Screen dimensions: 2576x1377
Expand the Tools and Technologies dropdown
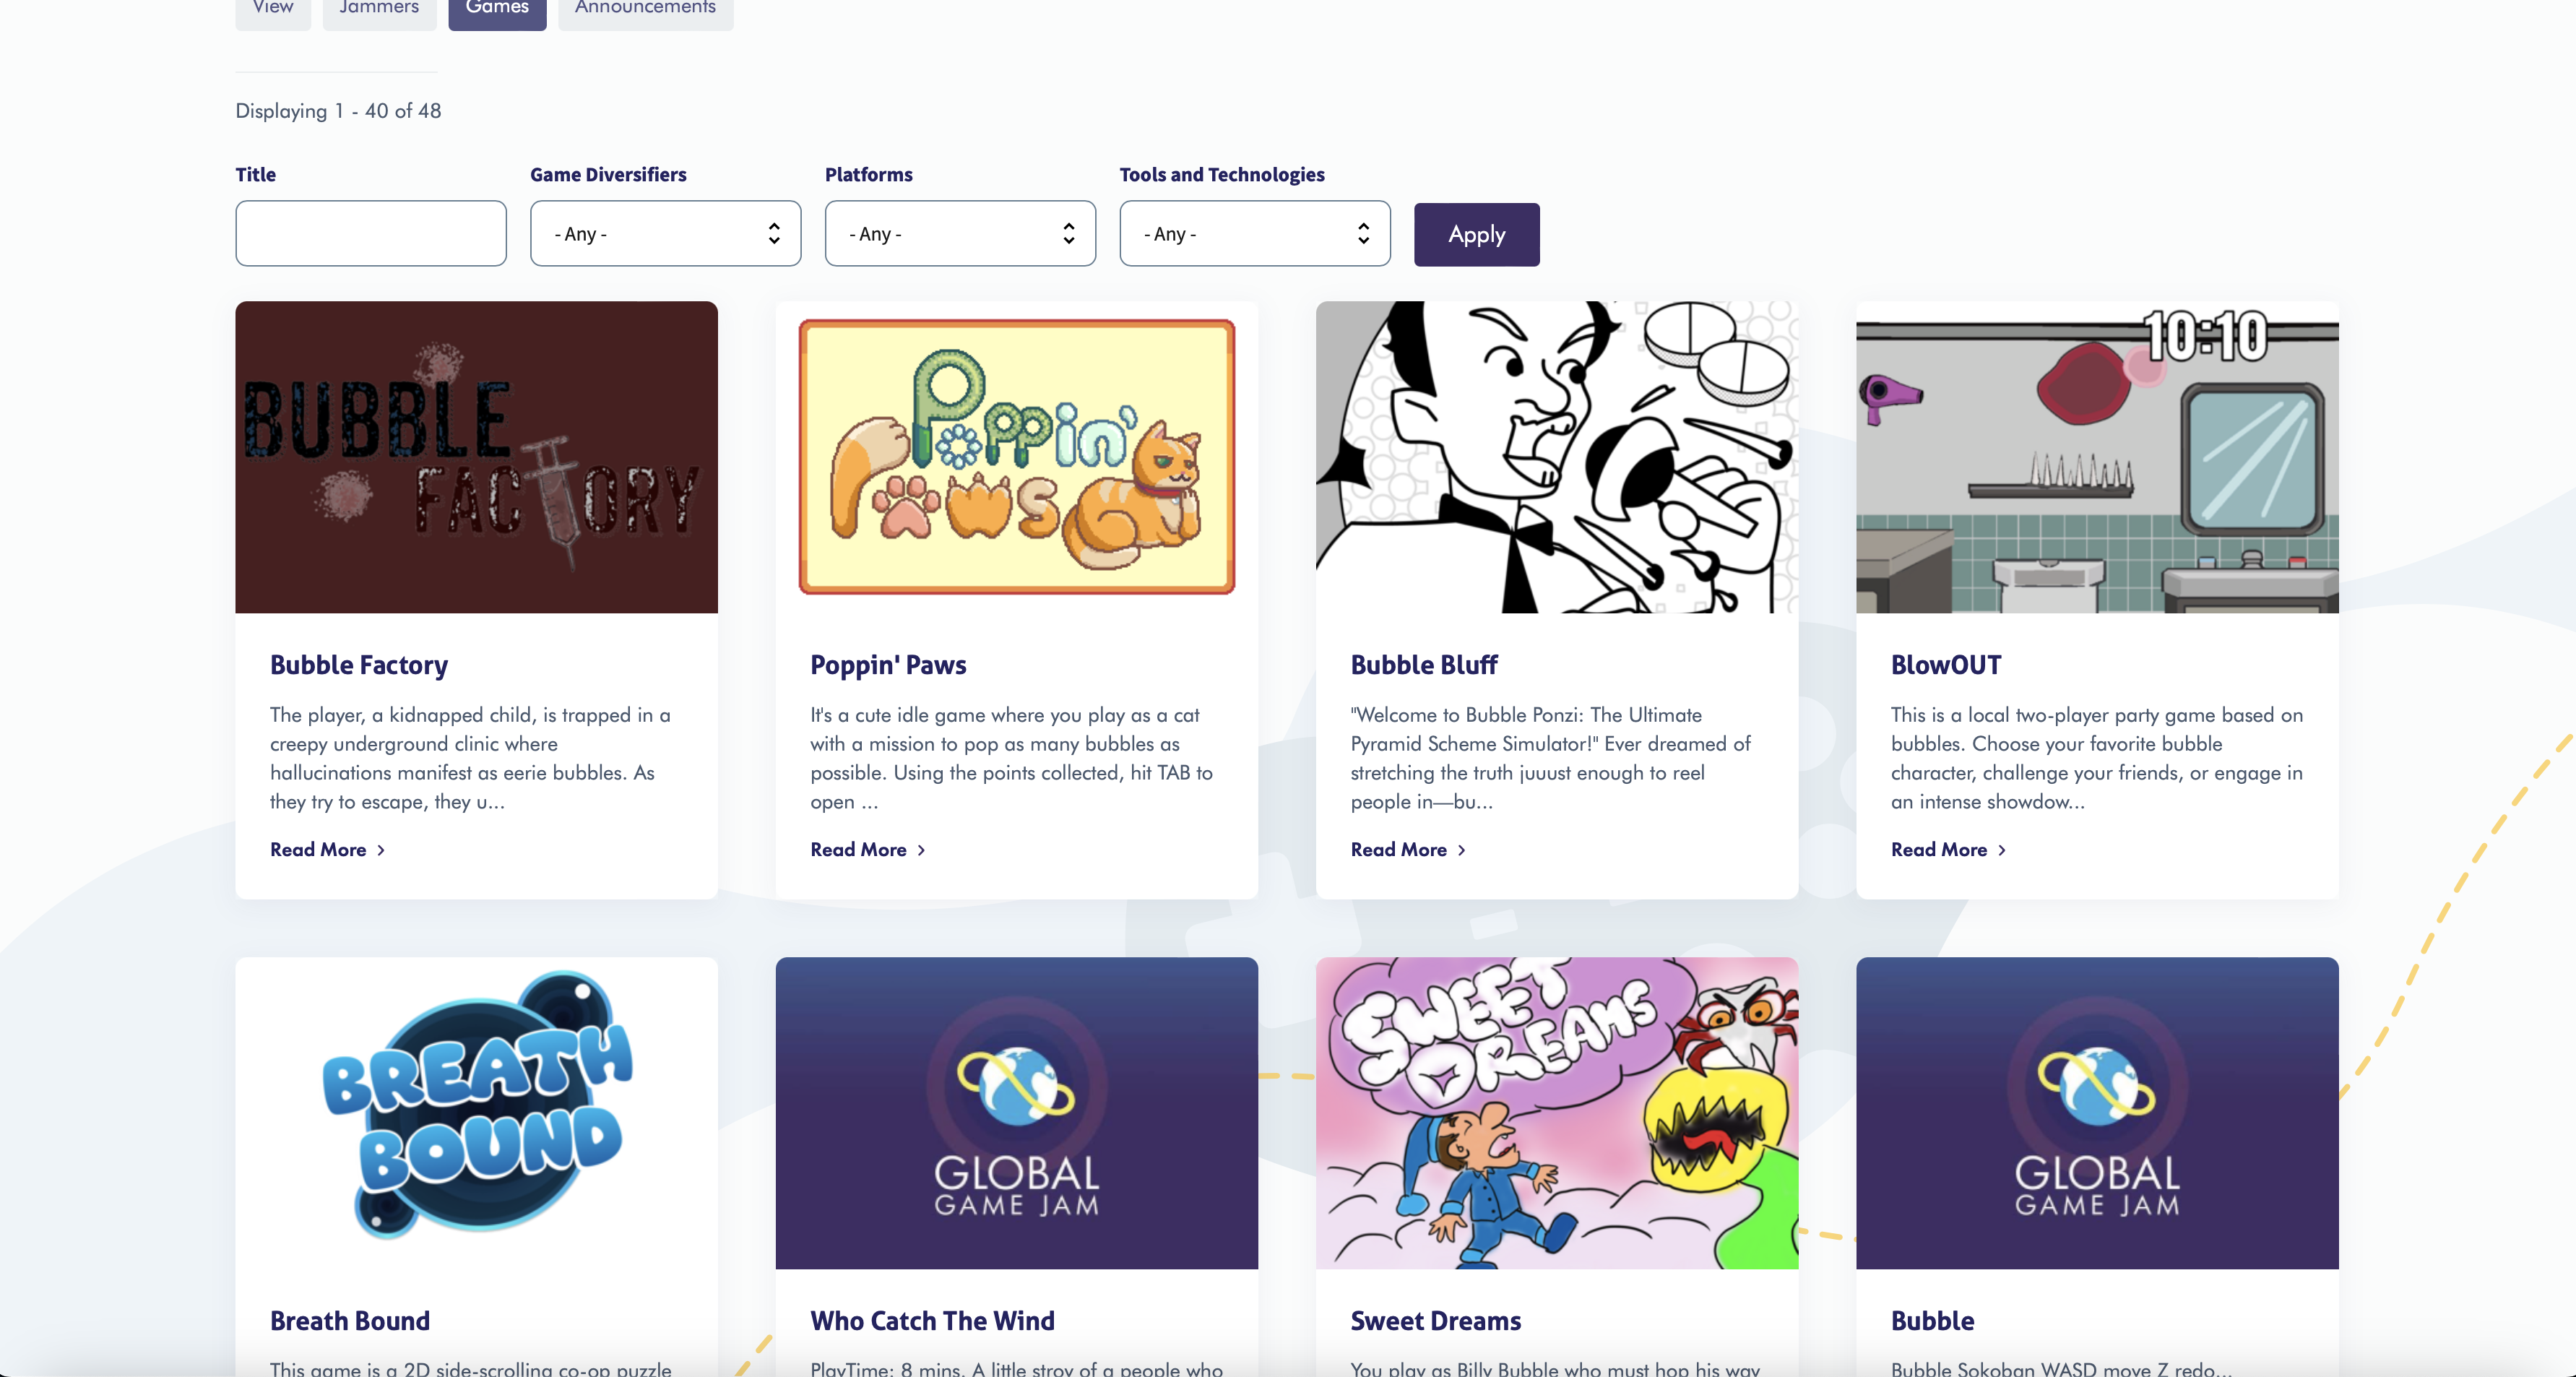click(x=1254, y=234)
